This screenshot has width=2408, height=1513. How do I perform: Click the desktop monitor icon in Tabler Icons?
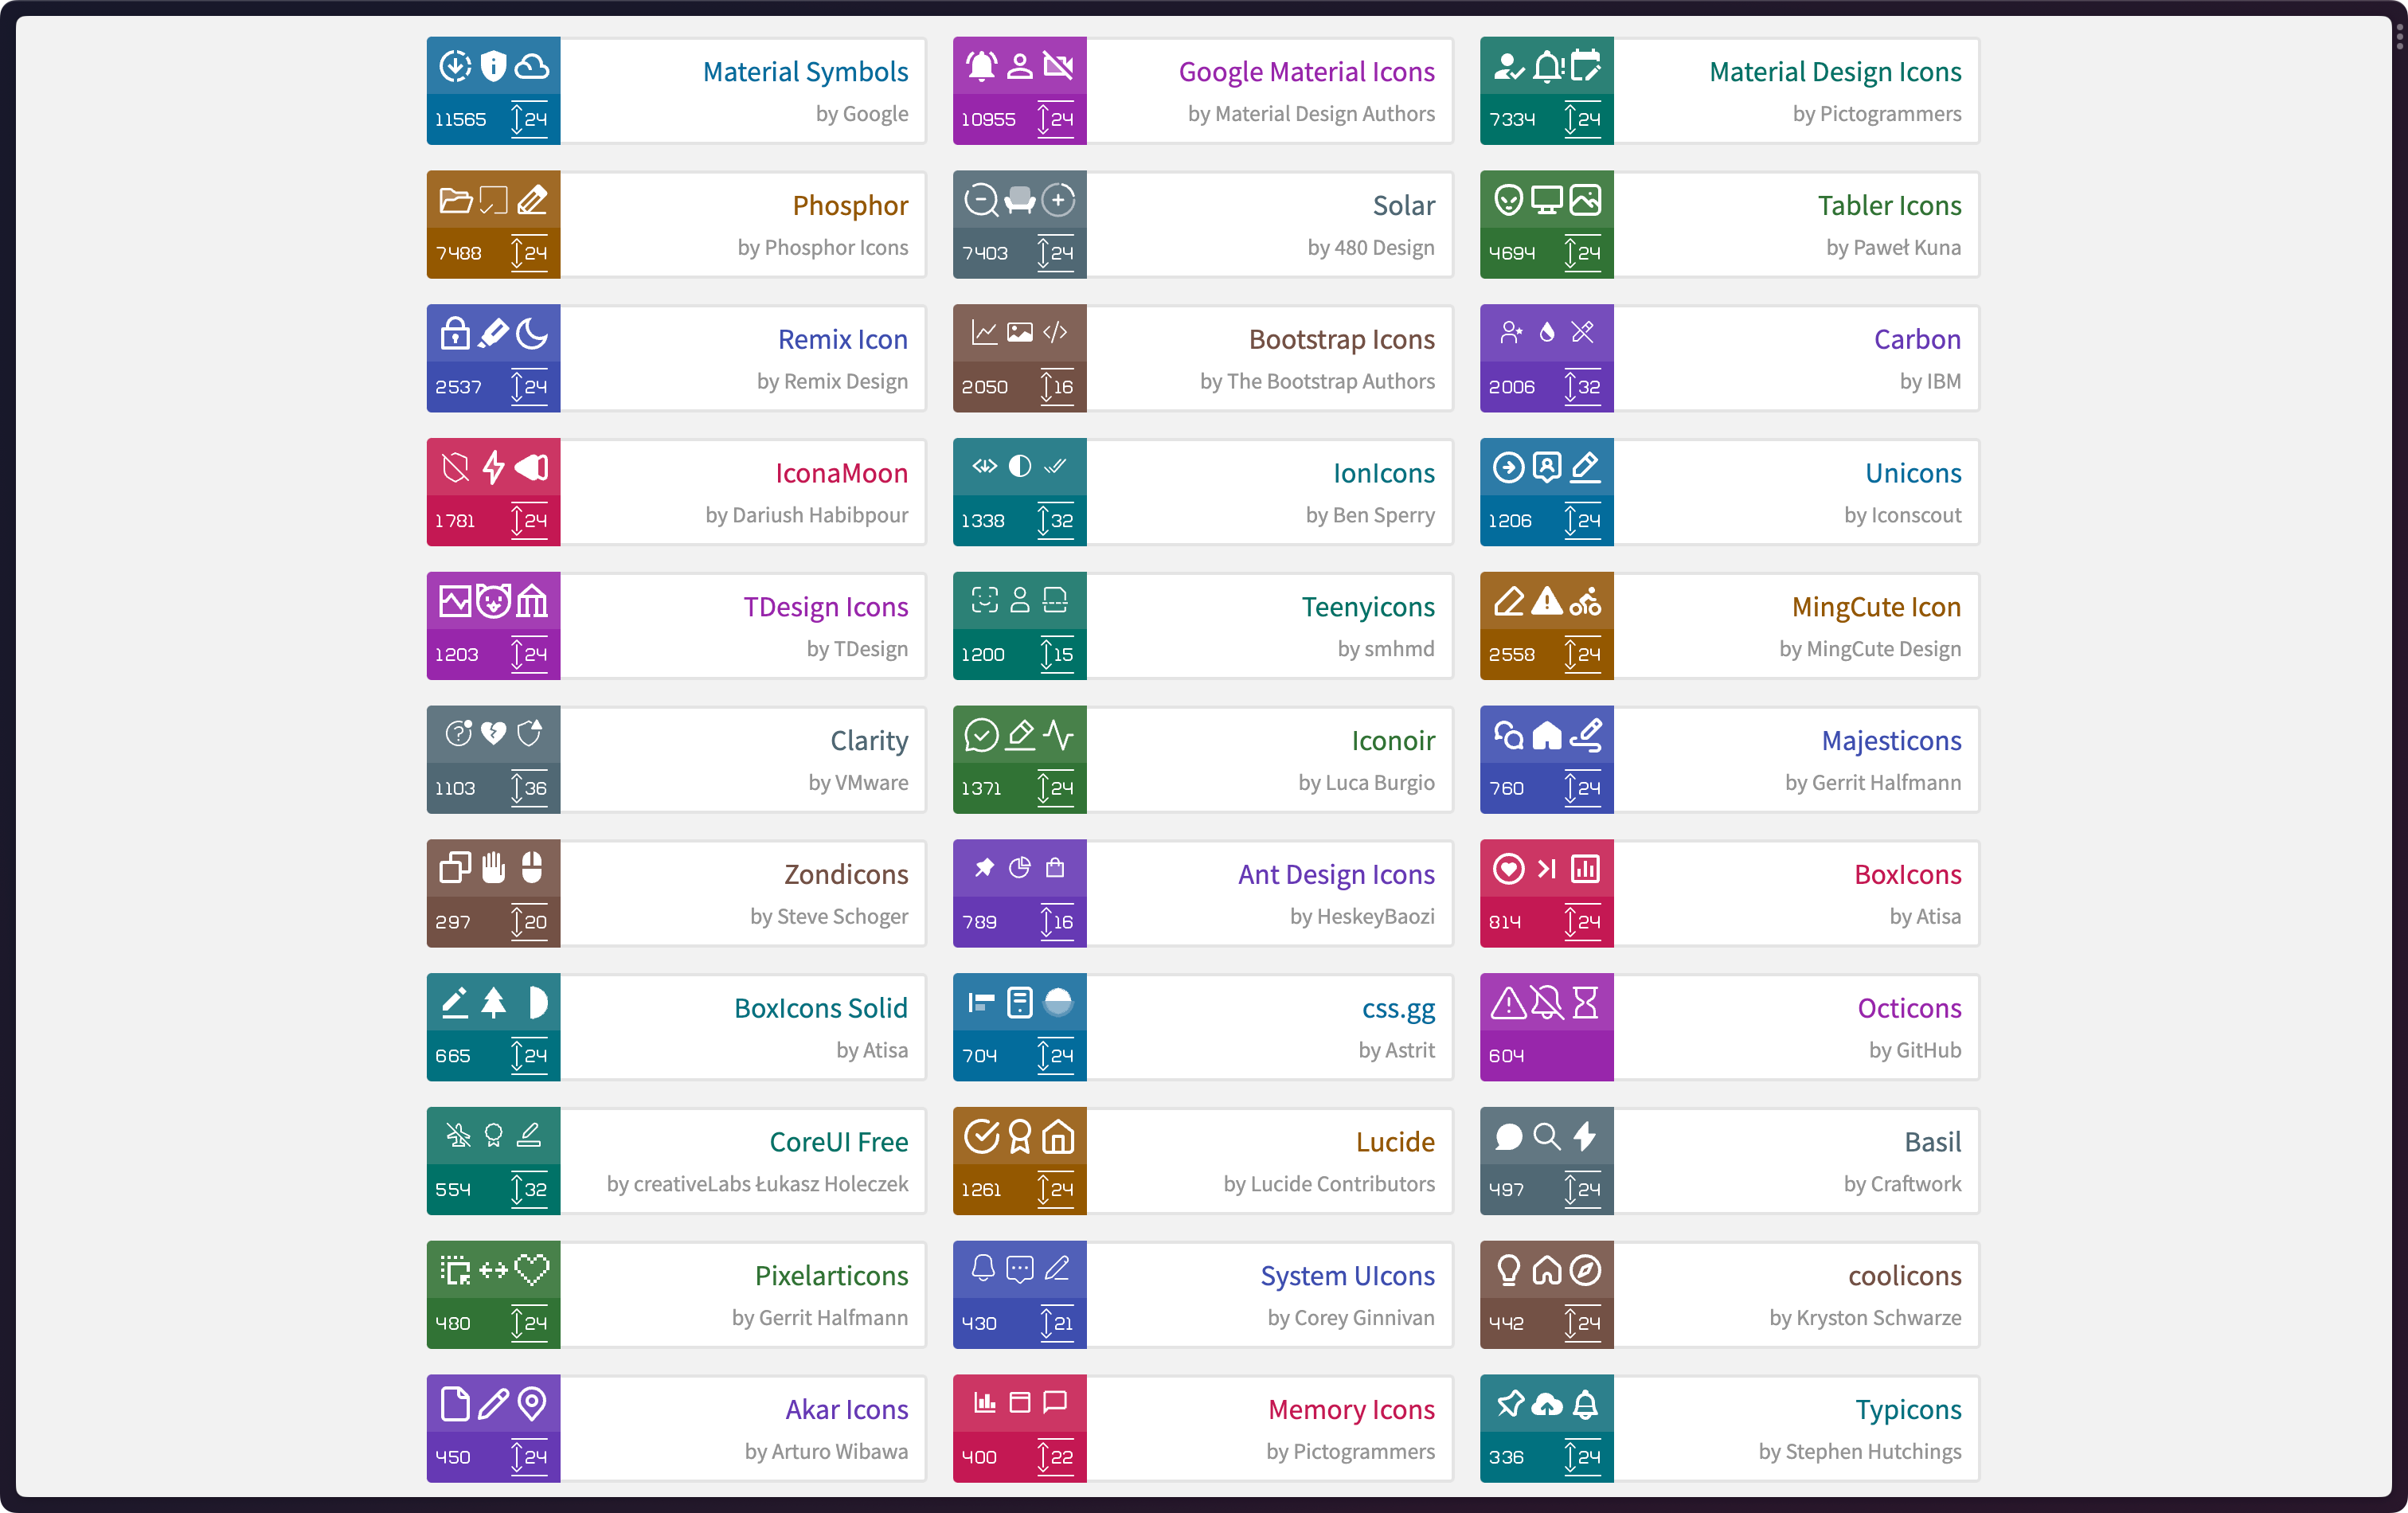[x=1547, y=200]
